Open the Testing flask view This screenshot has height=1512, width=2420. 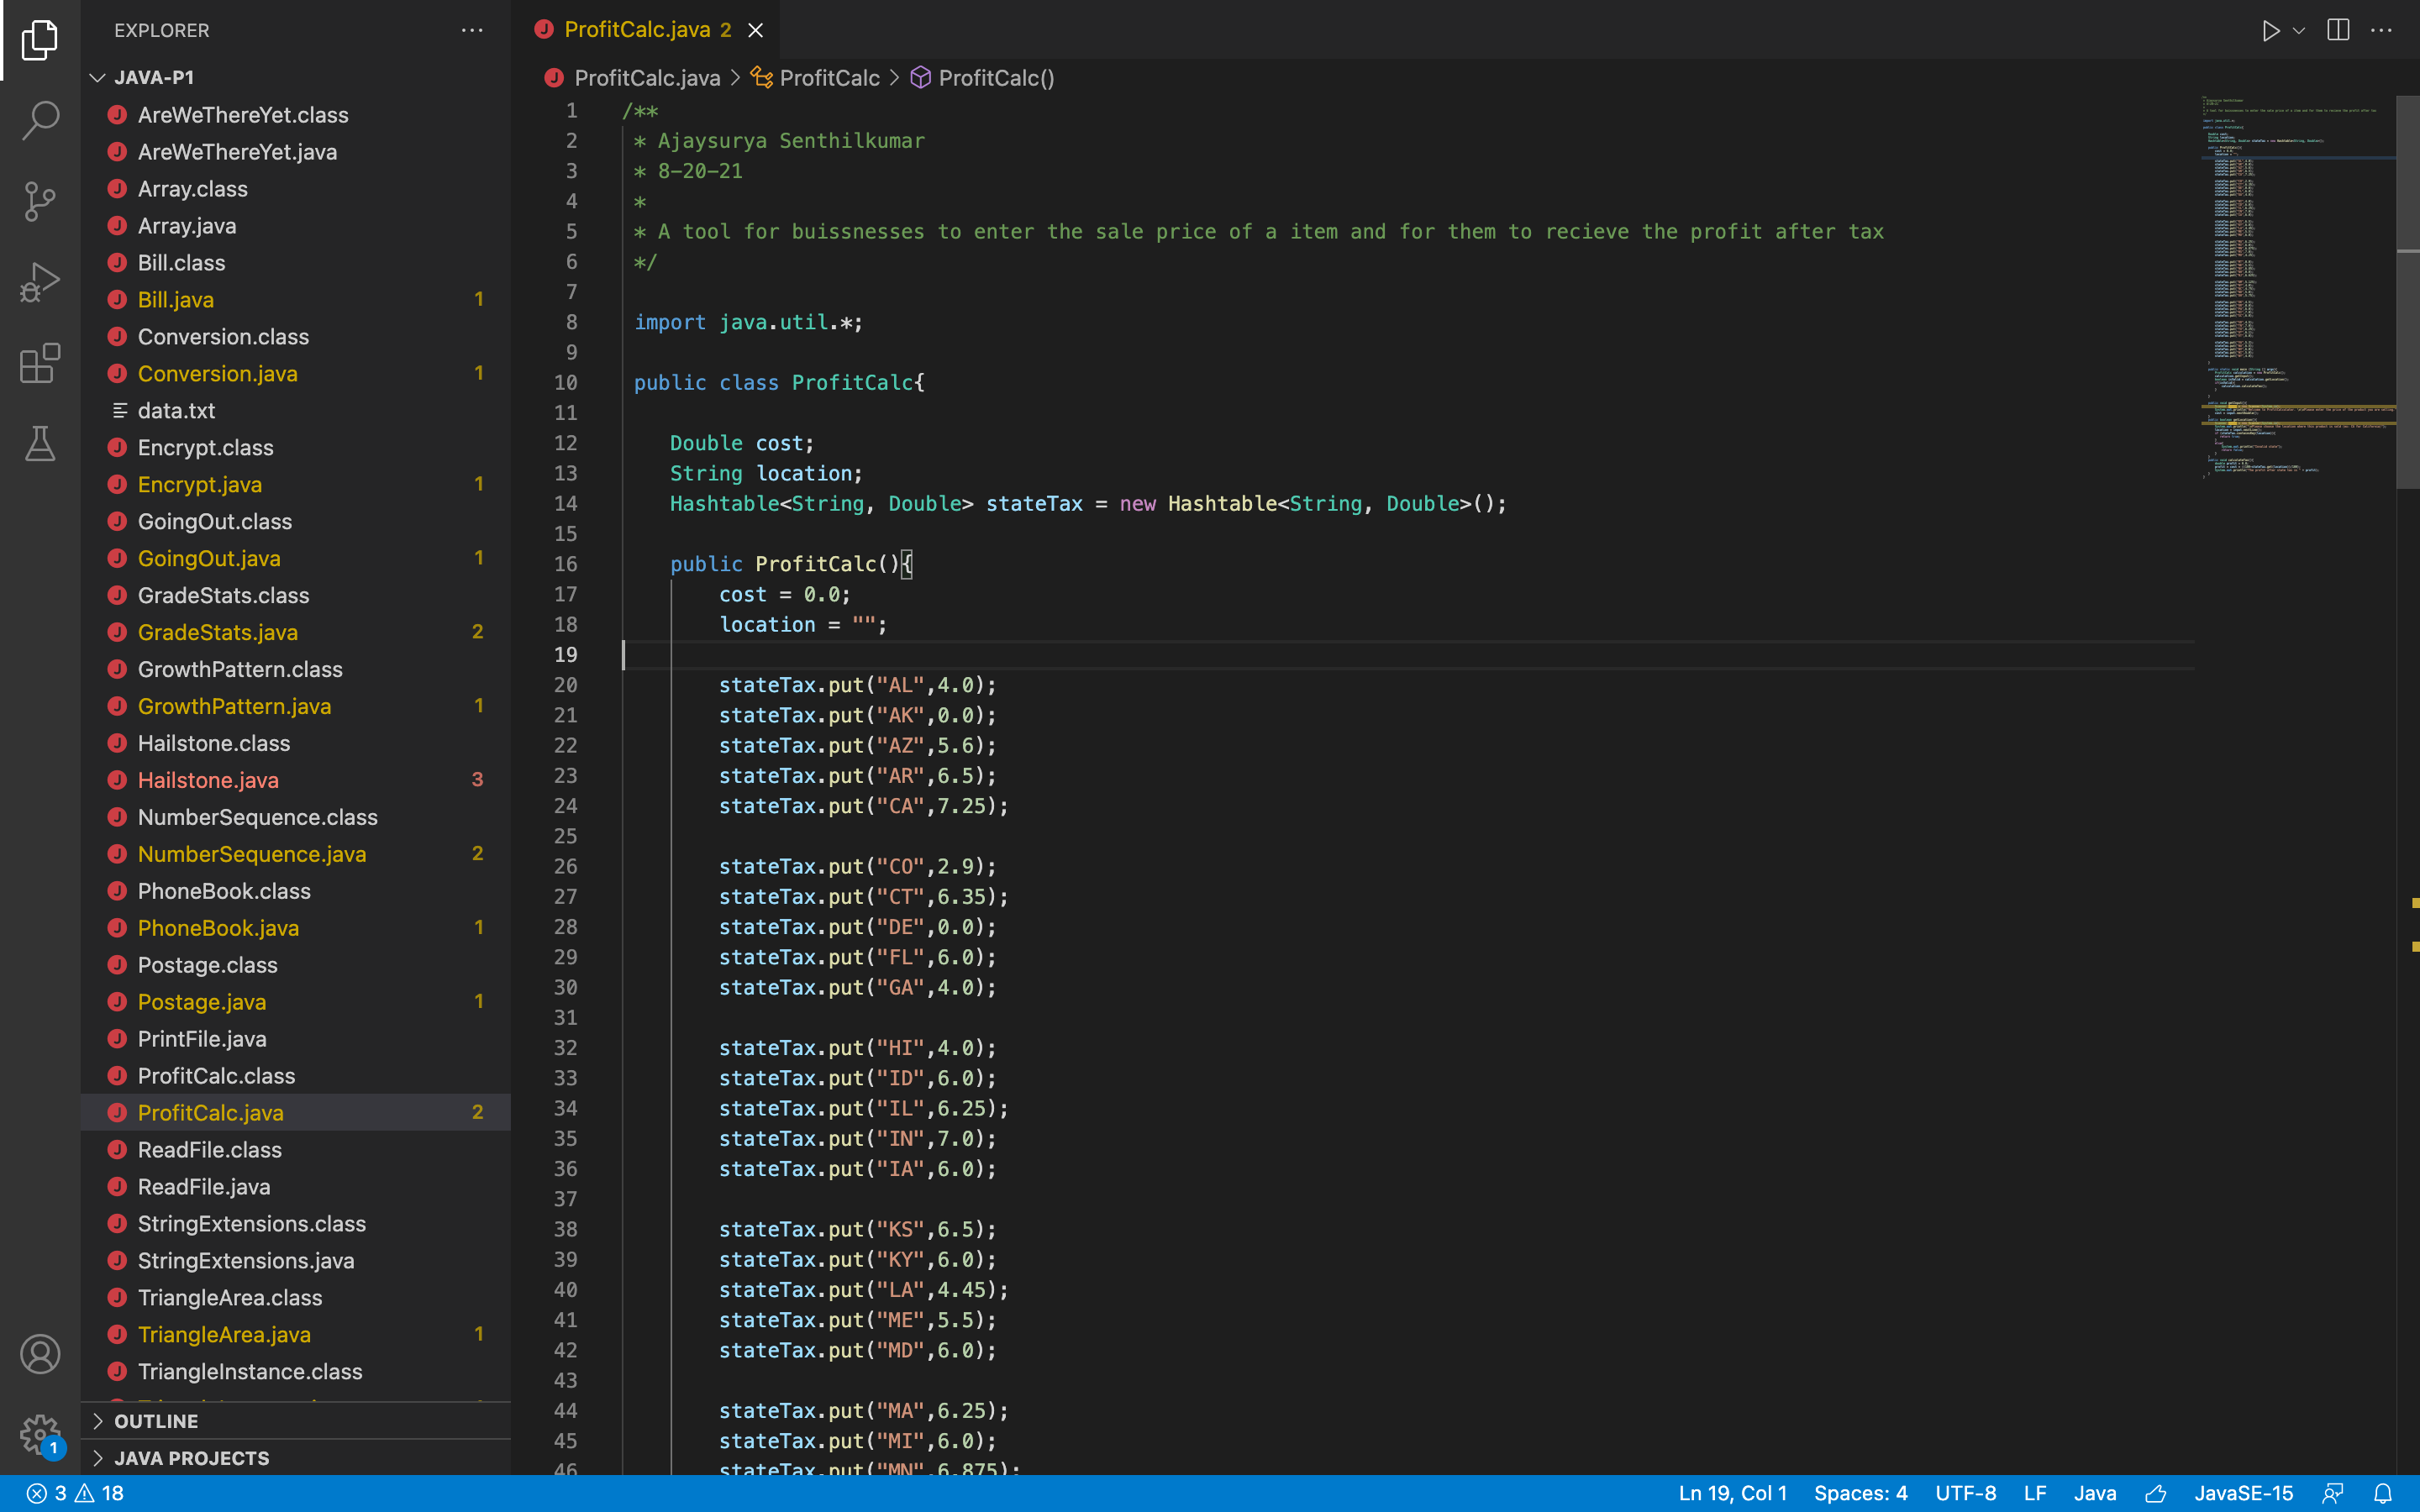(40, 444)
